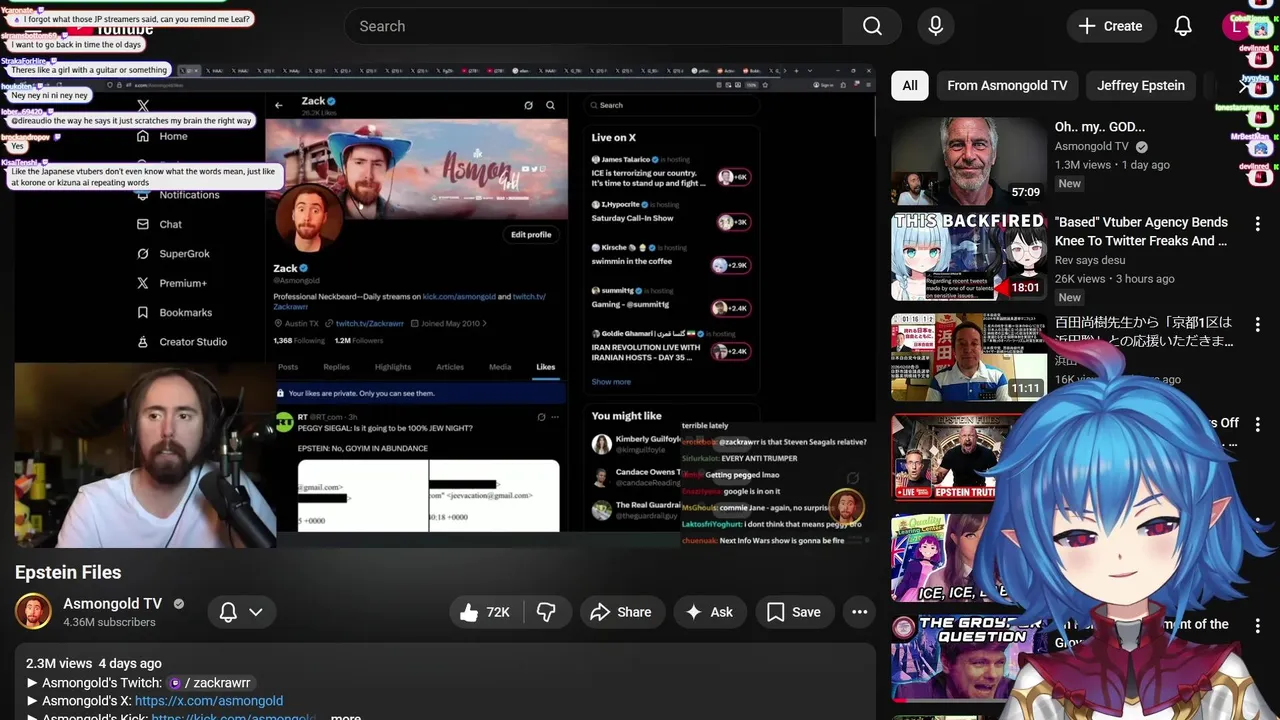Select the Jeffrey Epstein filter chip
Screen dimensions: 1280x720
1141,85
